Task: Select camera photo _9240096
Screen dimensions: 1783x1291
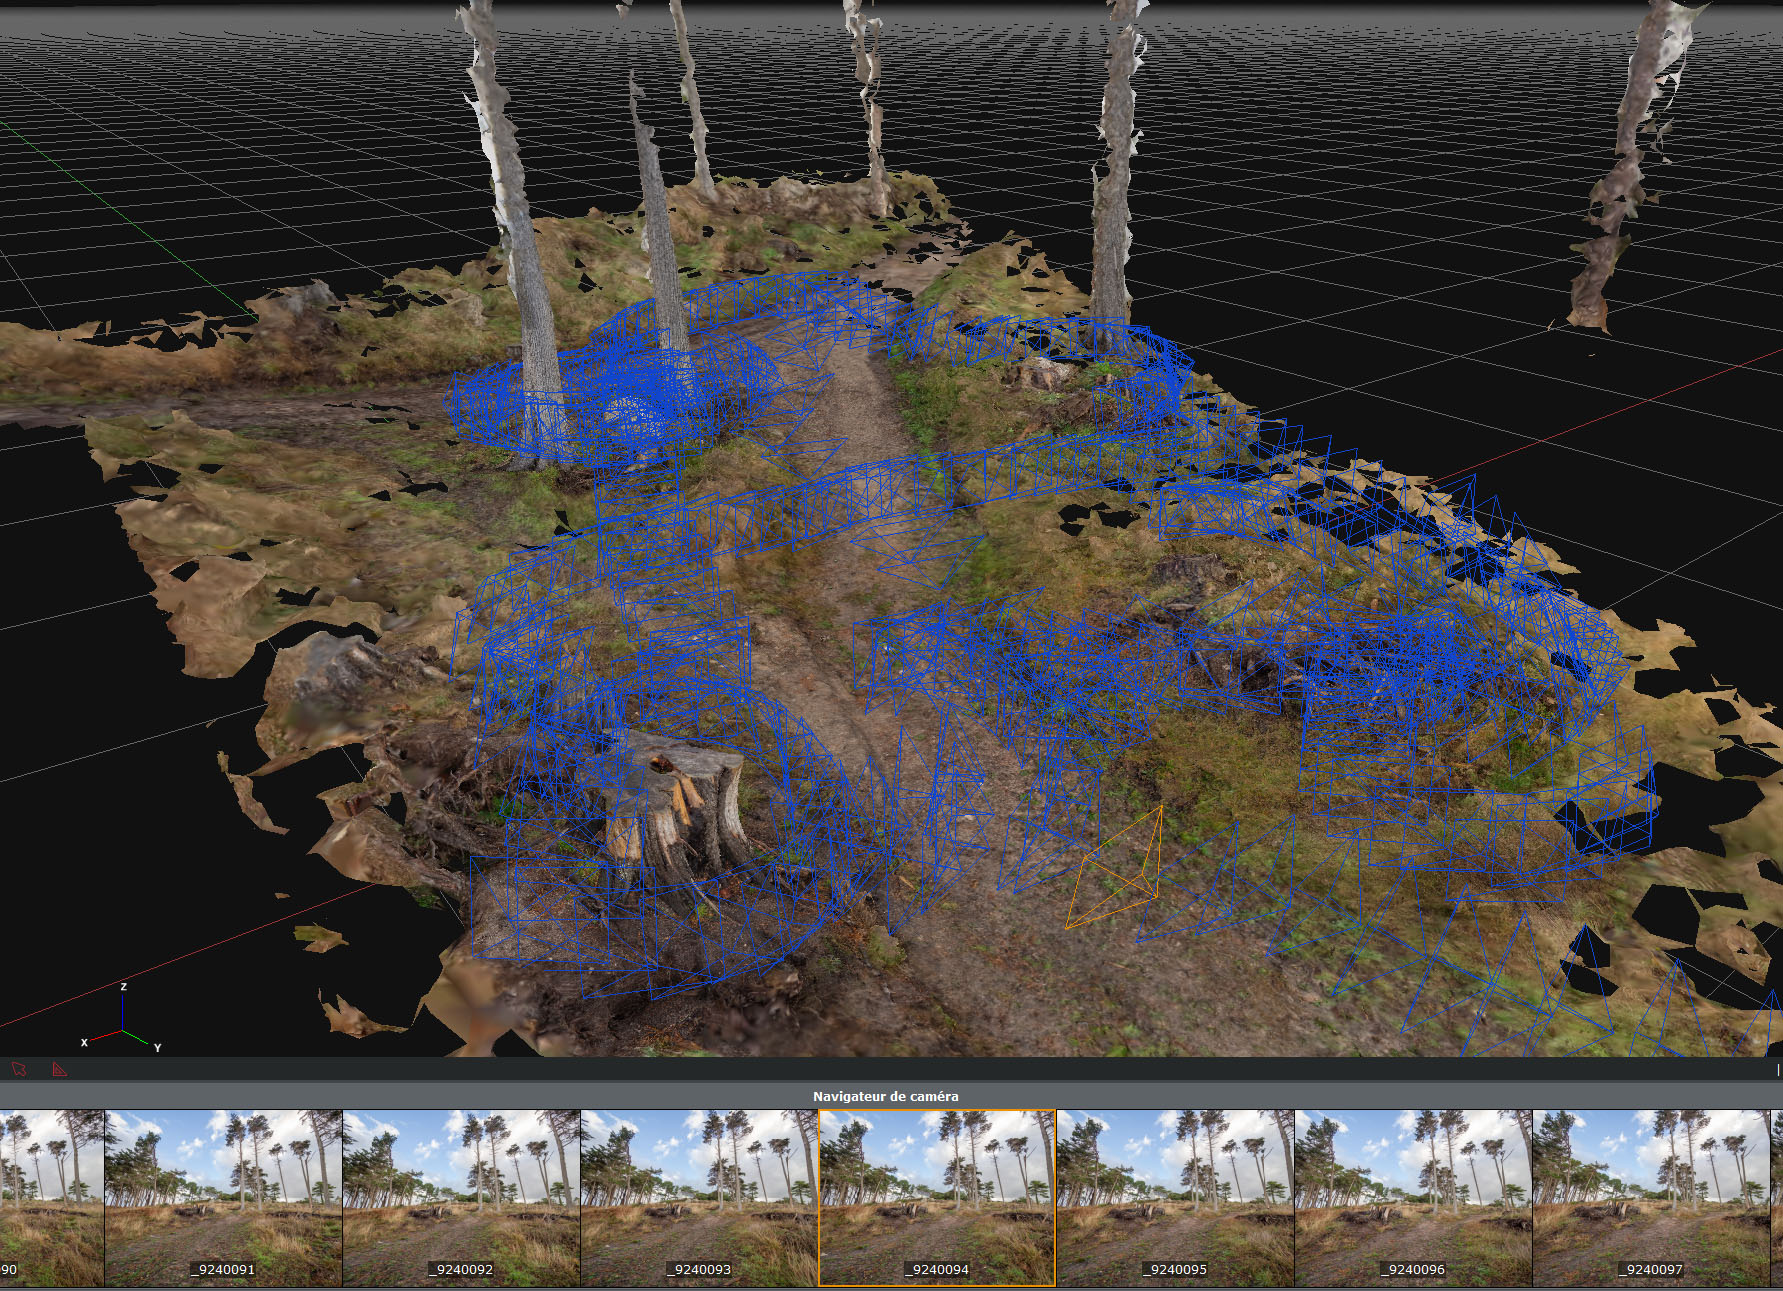Action: [1414, 1197]
